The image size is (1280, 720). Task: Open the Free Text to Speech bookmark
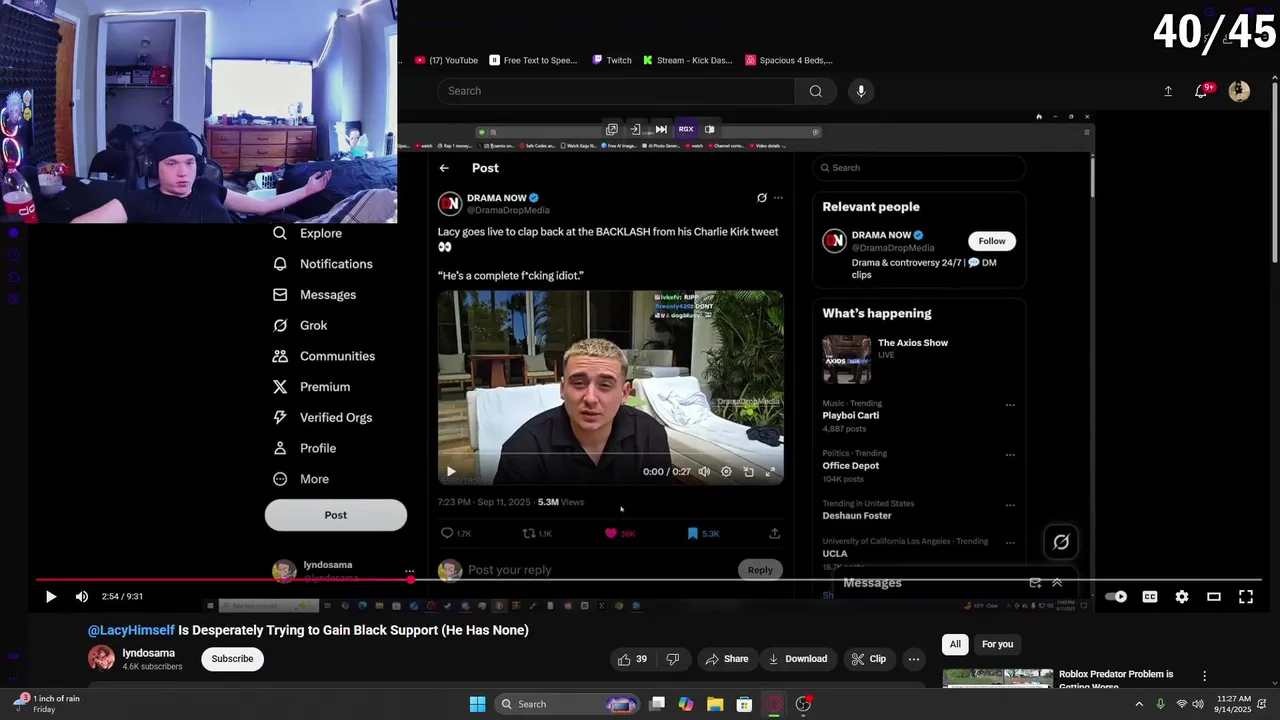point(533,60)
